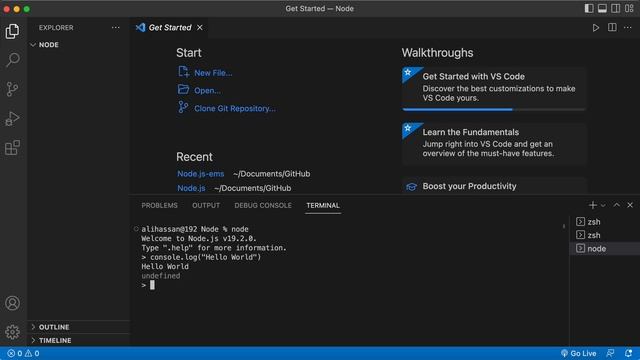Click the Explorer more actions ellipsis
This screenshot has height=360, width=640.
(x=116, y=28)
